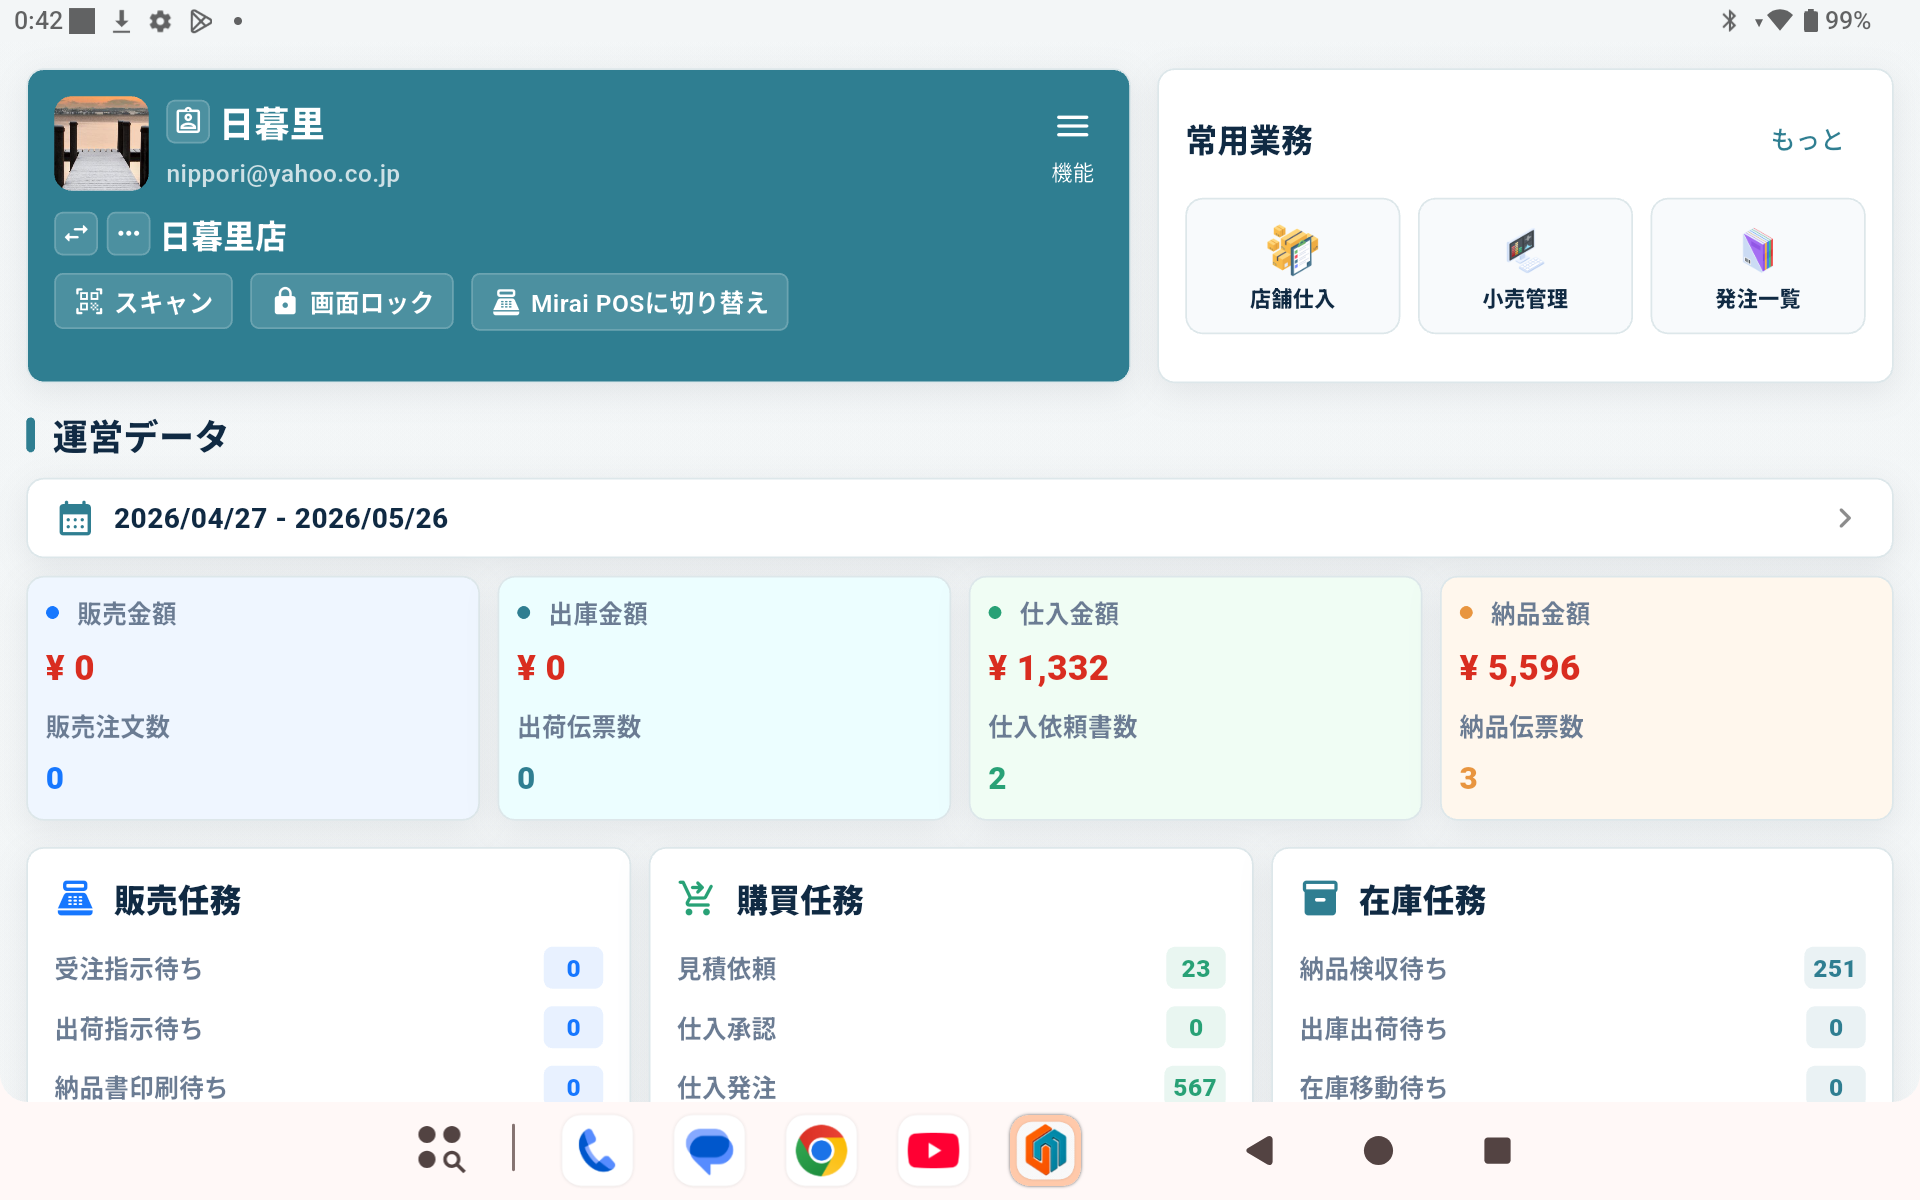Open 見積依頼 with 23 items

(x=951, y=968)
